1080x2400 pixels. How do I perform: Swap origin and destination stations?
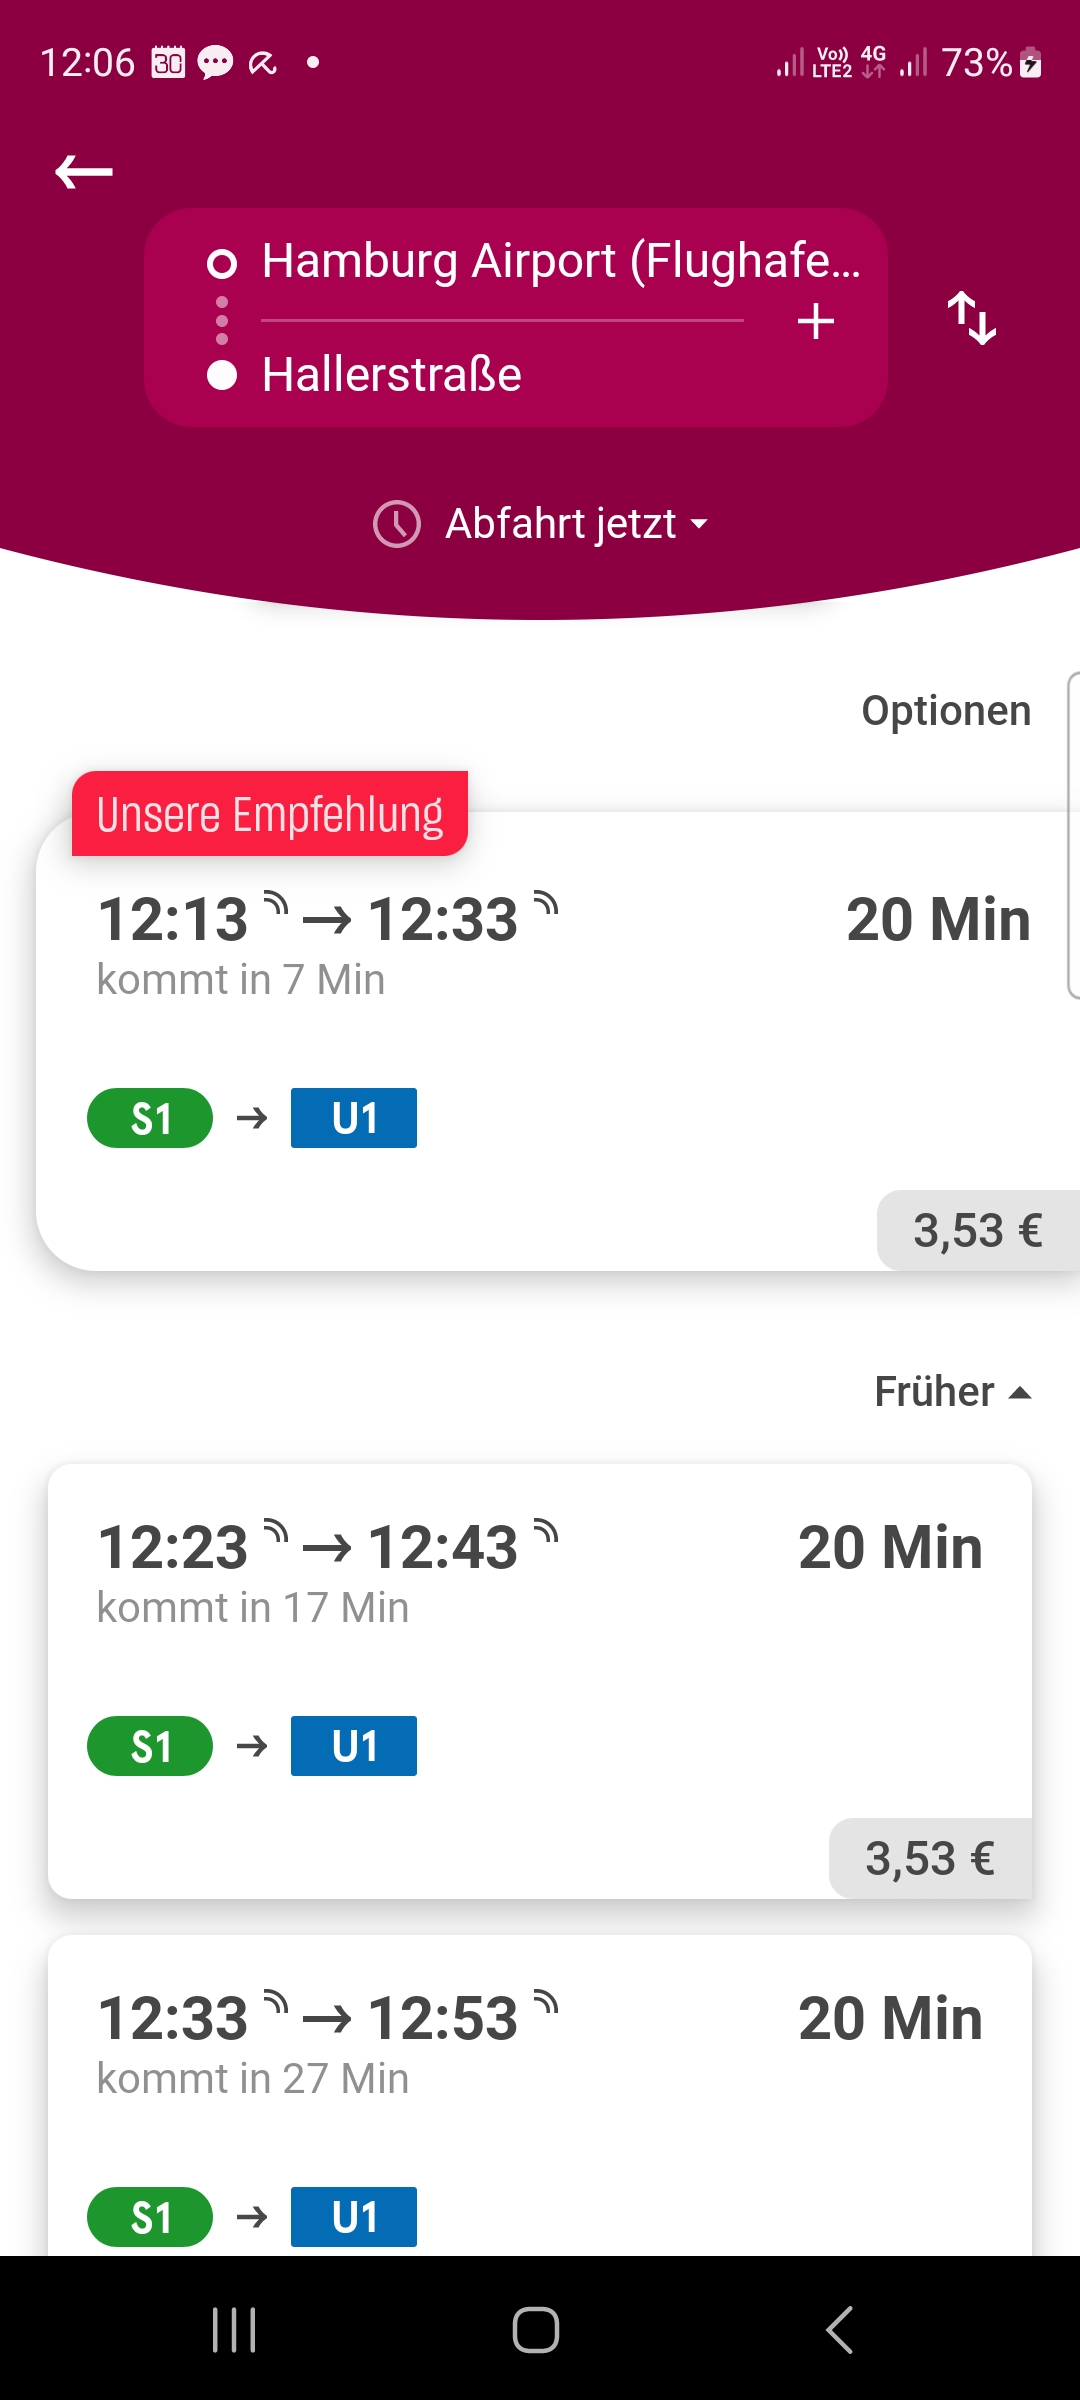[x=972, y=318]
